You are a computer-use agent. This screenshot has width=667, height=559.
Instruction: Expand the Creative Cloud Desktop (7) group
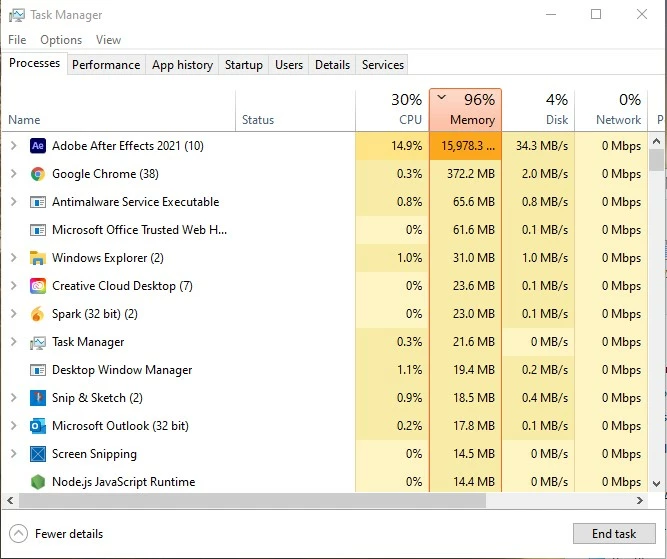(x=14, y=286)
